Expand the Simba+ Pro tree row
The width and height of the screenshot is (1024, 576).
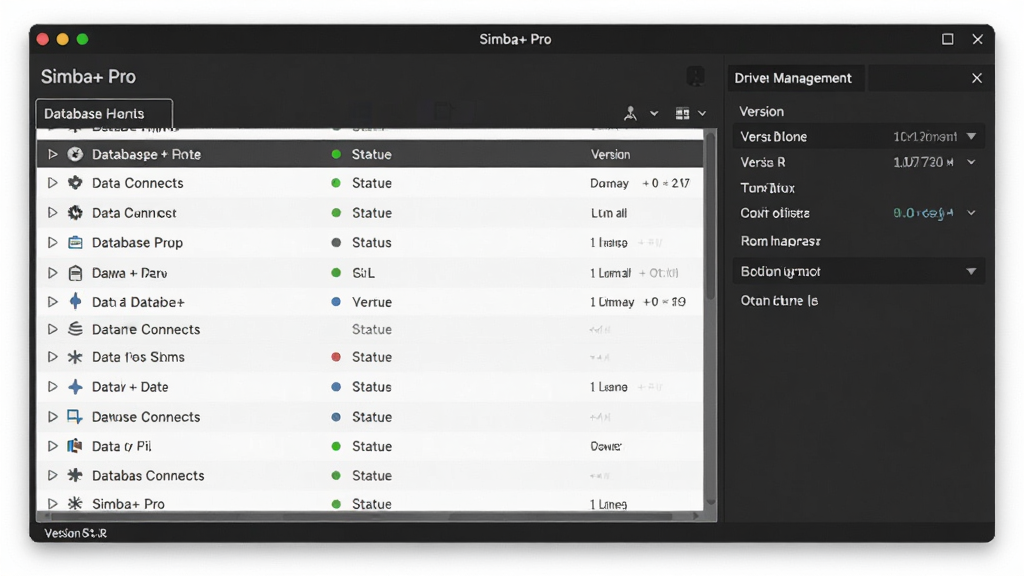coord(52,504)
